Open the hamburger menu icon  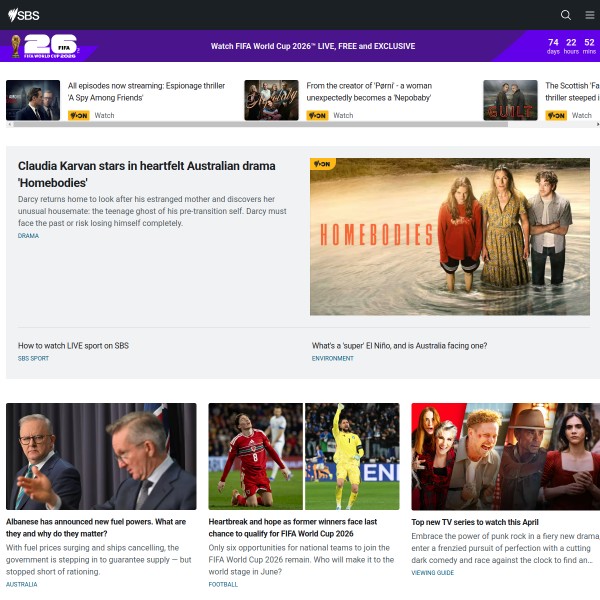589,15
